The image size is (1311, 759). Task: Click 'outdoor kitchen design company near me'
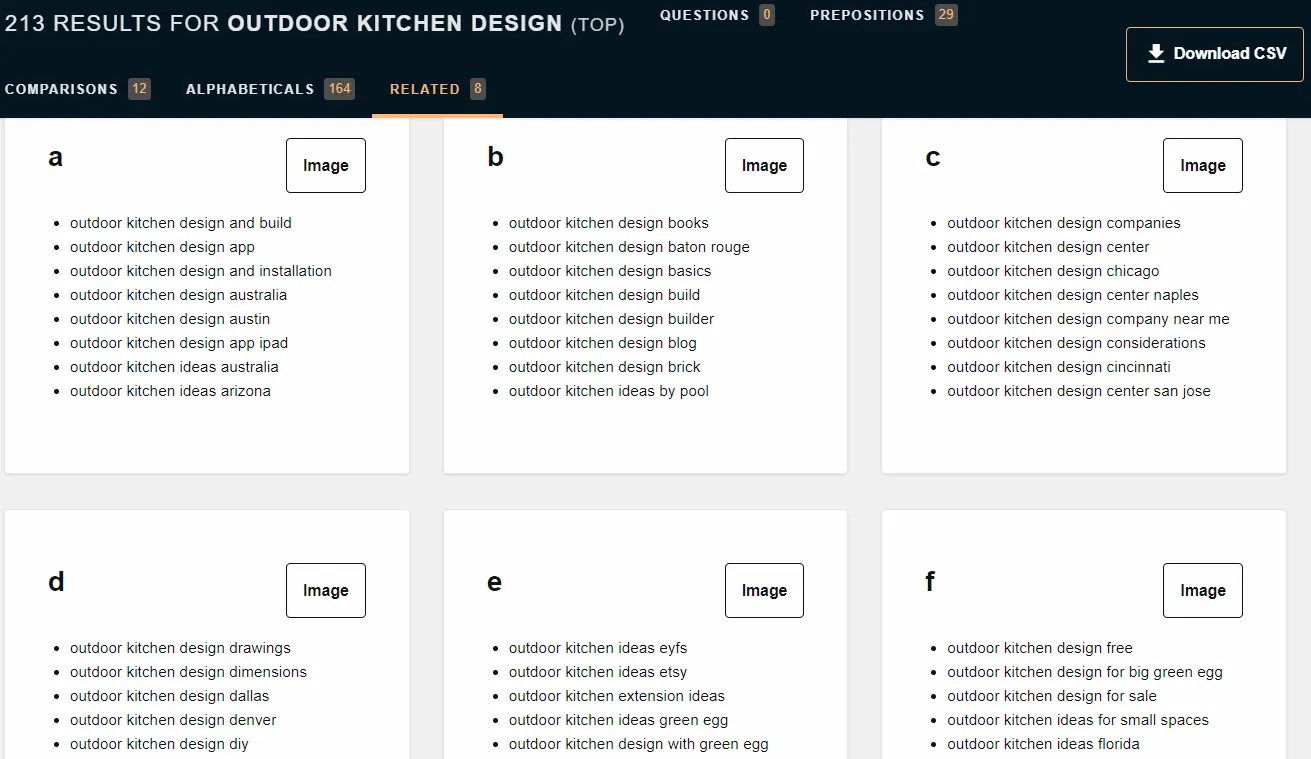tap(1088, 319)
